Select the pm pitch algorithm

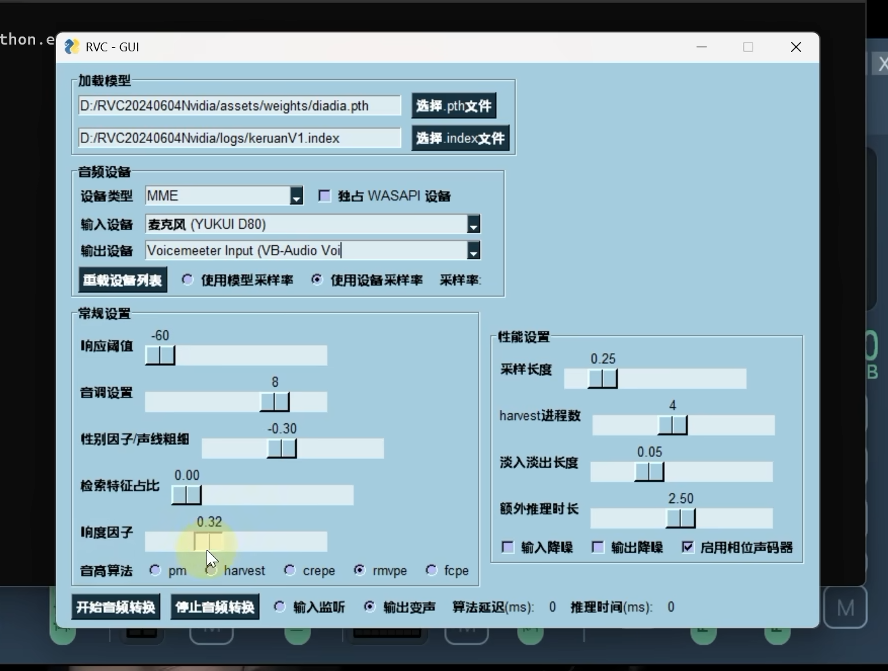click(155, 570)
